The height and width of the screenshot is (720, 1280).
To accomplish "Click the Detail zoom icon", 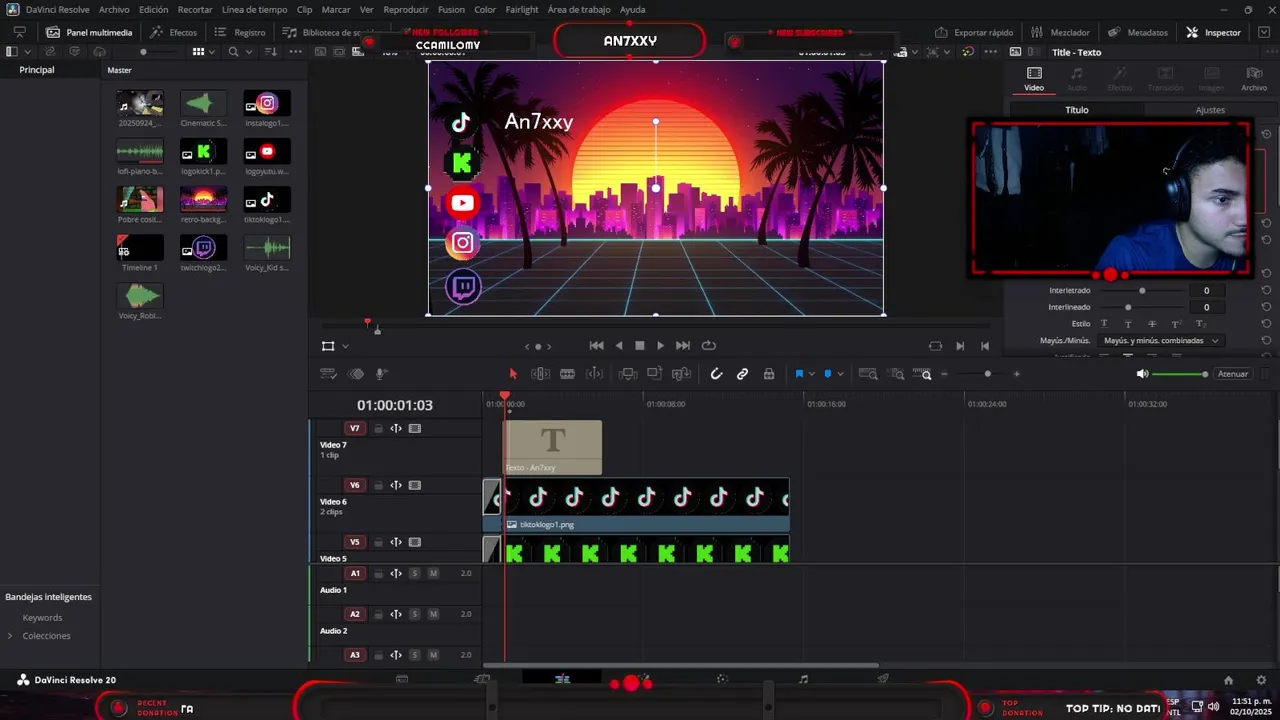I will pyautogui.click(x=897, y=374).
